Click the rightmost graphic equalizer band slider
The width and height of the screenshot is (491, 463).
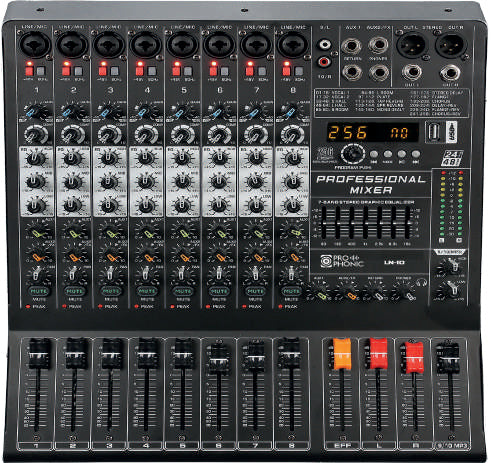point(408,223)
